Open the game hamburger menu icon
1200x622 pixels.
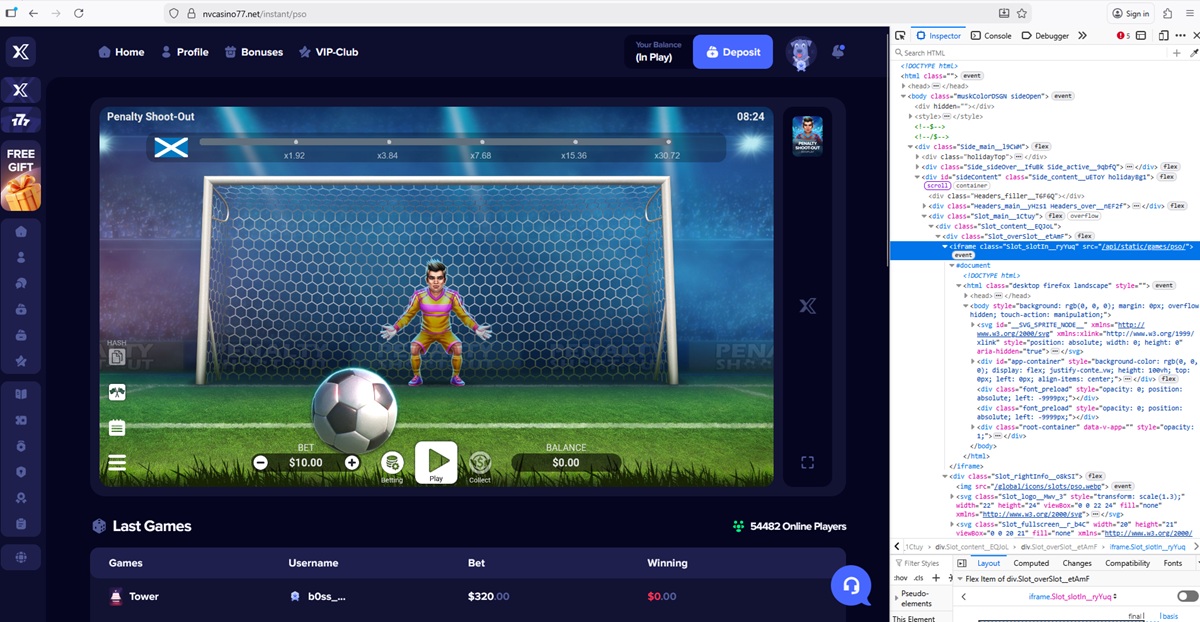tap(117, 462)
